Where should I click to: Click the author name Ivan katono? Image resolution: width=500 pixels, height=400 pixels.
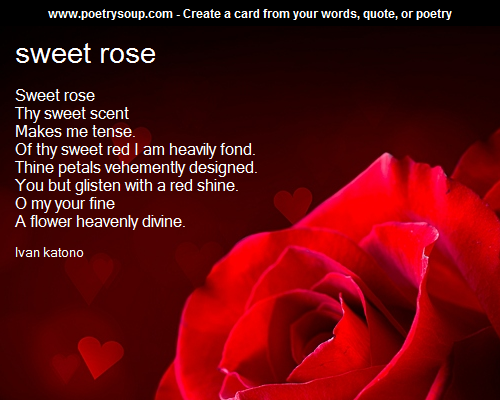click(49, 252)
